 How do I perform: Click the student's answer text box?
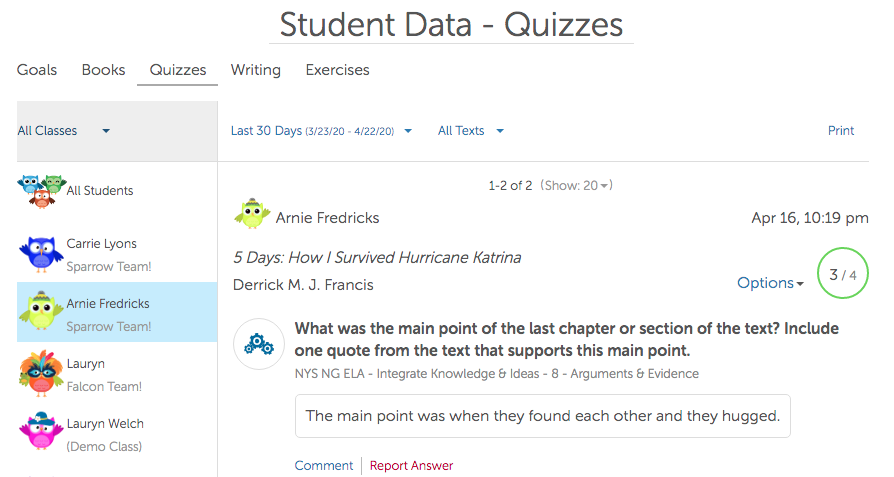542,416
